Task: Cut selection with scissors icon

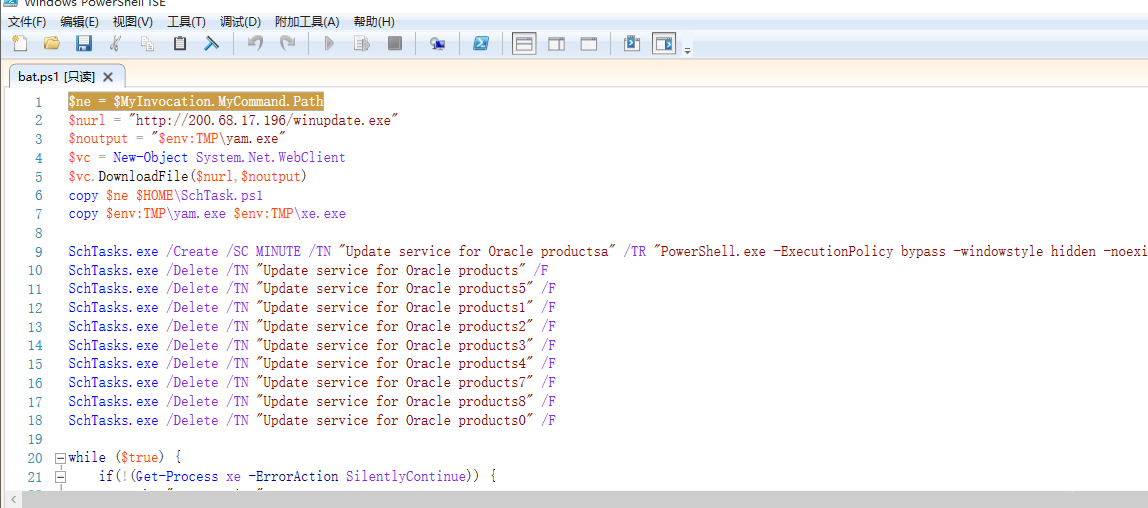Action: [x=115, y=44]
